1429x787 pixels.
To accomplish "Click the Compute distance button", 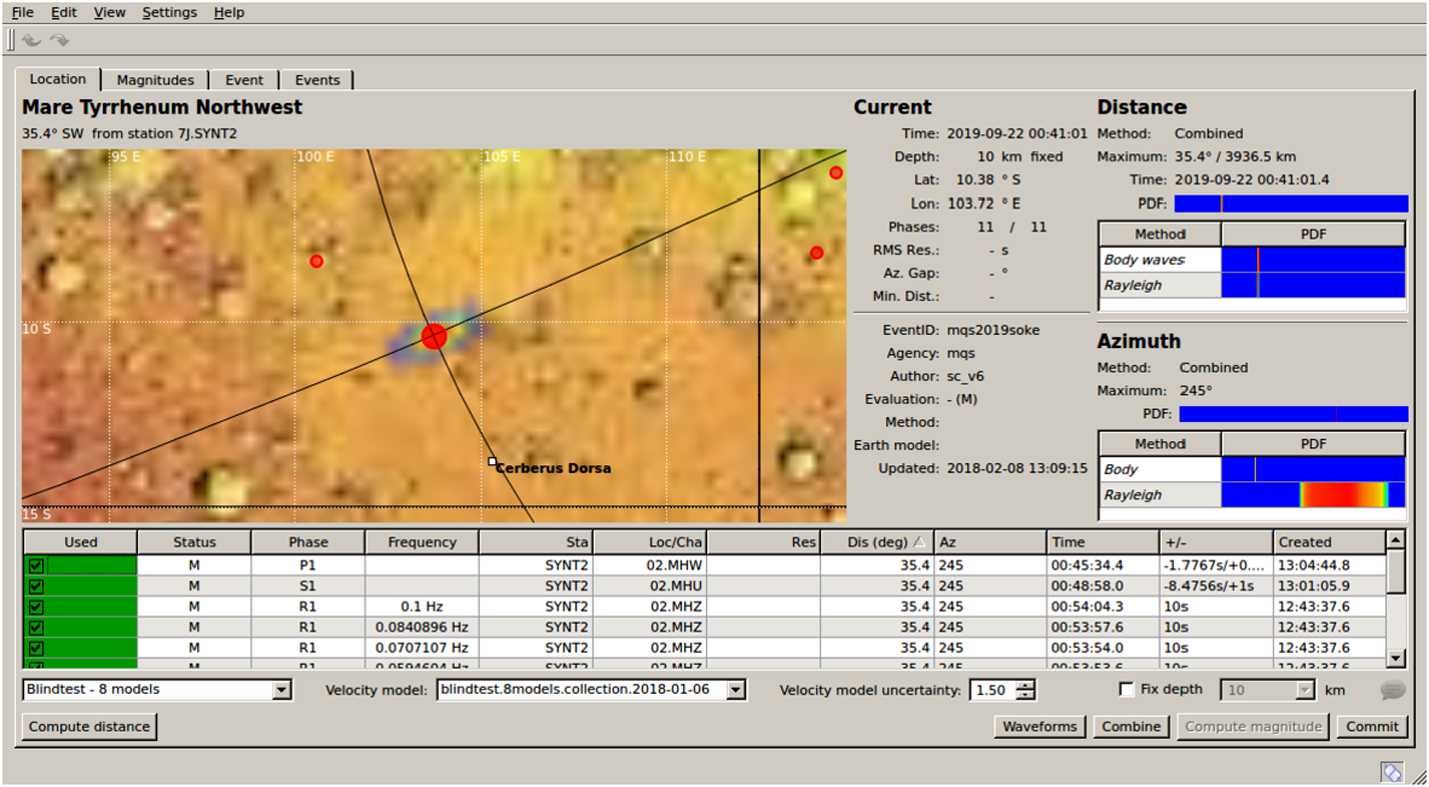I will click(x=89, y=726).
